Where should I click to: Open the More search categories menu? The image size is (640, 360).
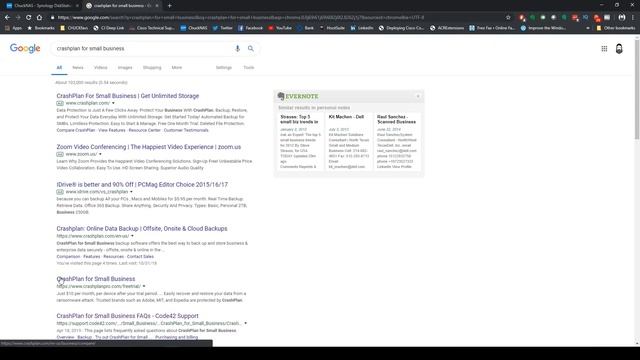pos(177,68)
